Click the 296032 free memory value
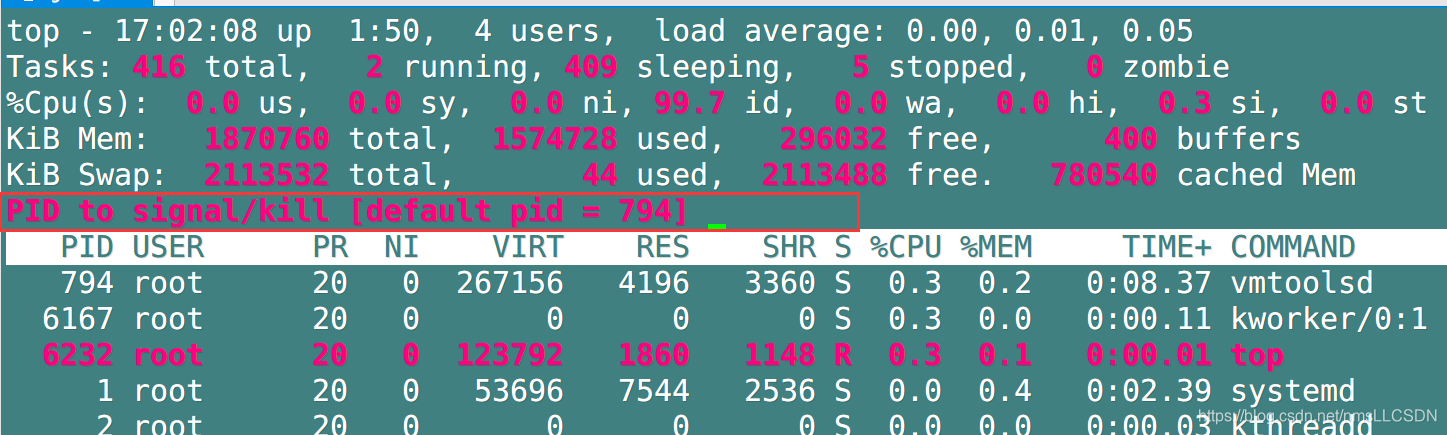The image size is (1447, 435). (x=834, y=139)
